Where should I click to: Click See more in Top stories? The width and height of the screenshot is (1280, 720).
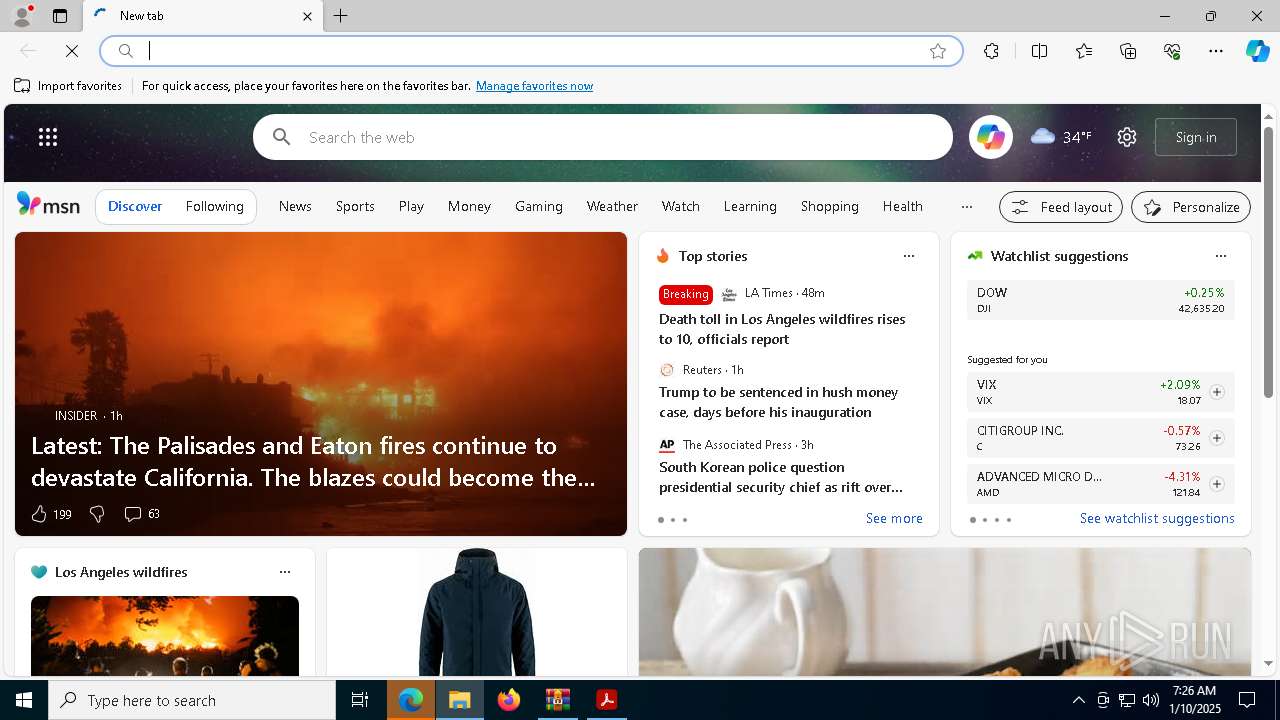[x=894, y=518]
